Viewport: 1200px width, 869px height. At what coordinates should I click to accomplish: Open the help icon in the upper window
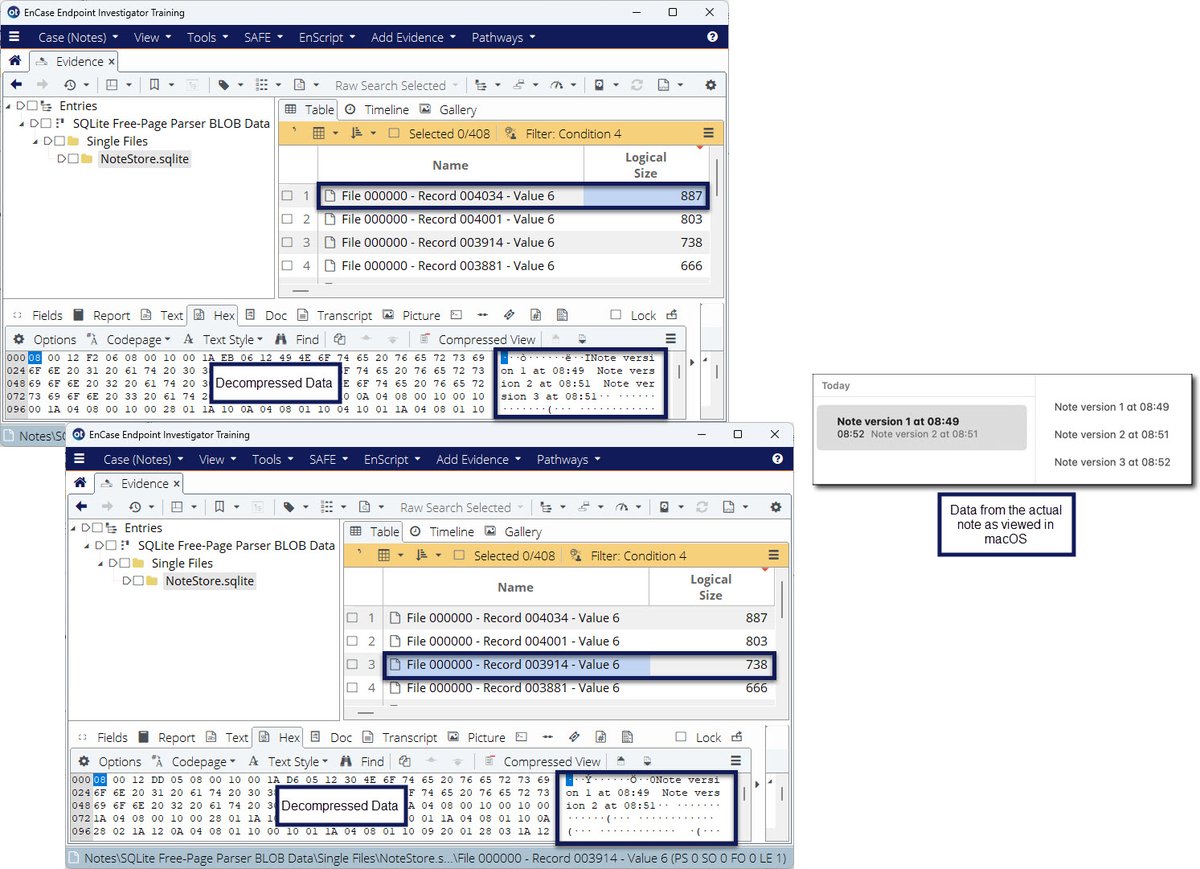click(x=712, y=37)
